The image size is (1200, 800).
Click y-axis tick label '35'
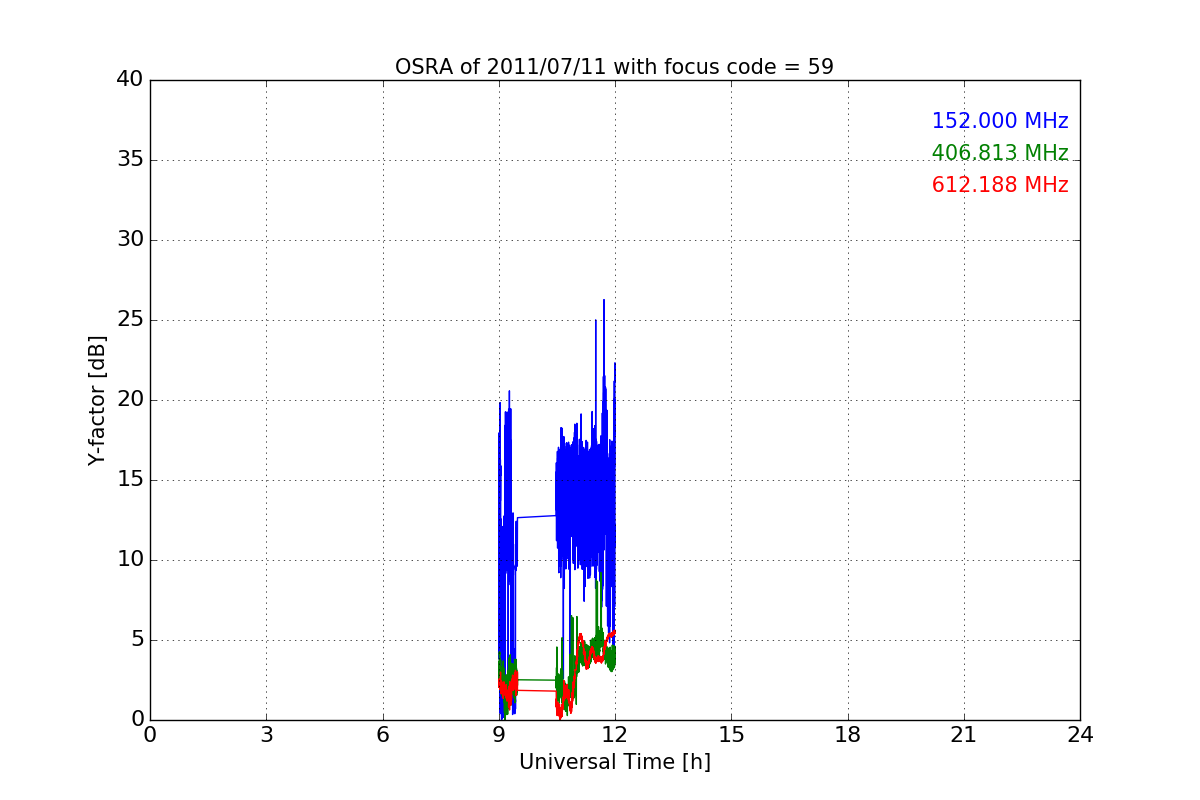coord(129,160)
